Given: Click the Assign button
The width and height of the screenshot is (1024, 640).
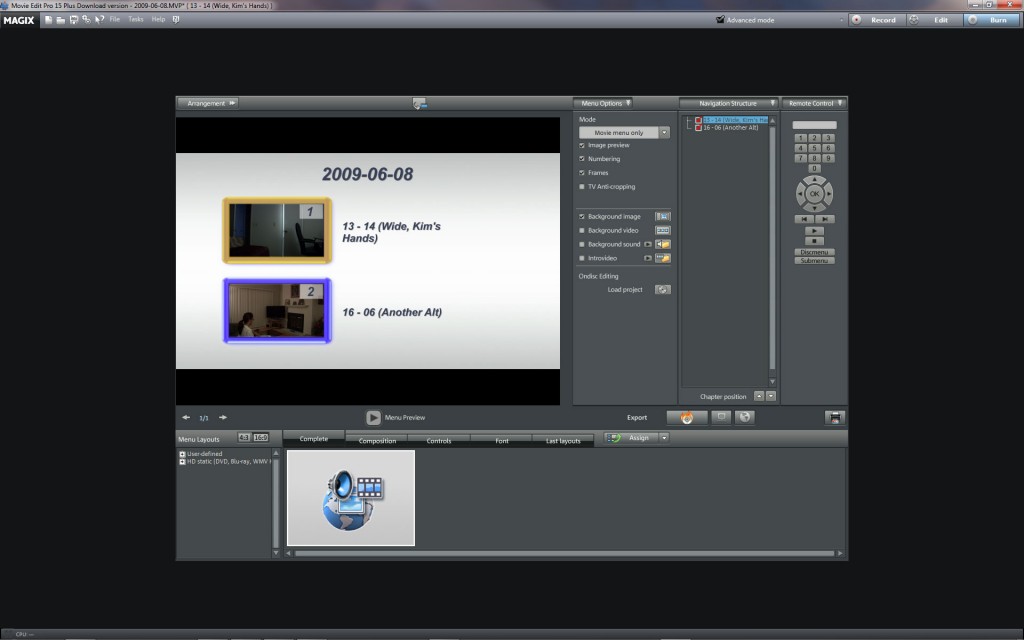Looking at the screenshot, I should point(632,438).
